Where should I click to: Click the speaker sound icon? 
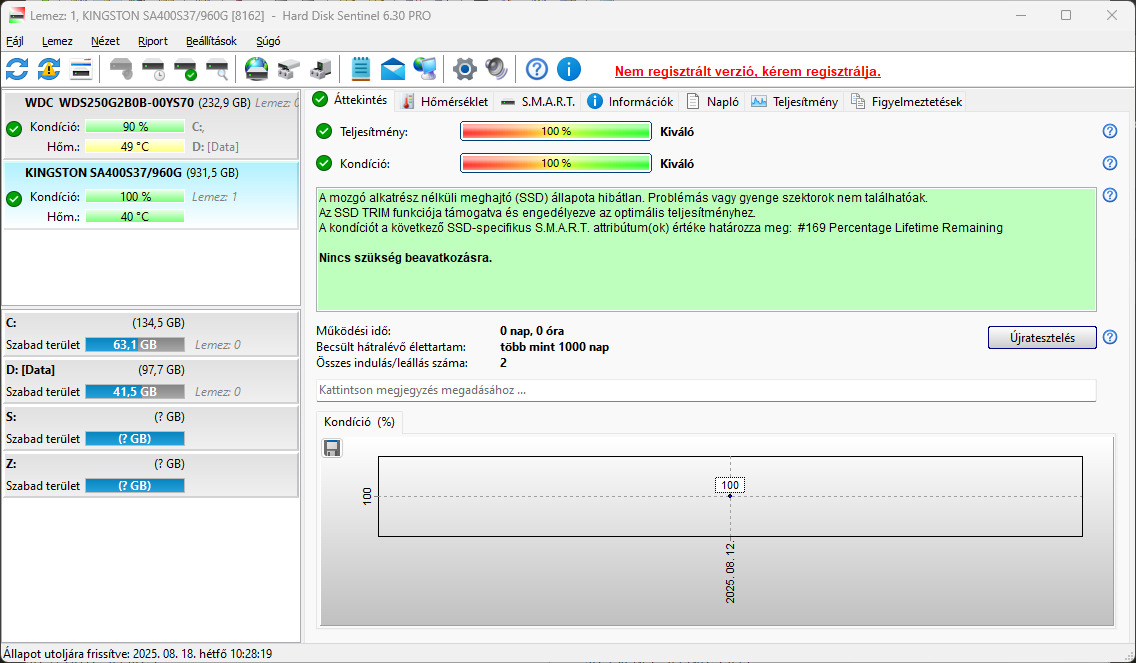click(496, 70)
